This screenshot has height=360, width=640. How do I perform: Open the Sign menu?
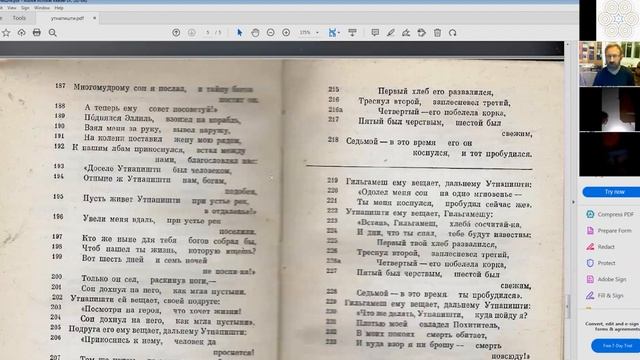click(x=25, y=8)
